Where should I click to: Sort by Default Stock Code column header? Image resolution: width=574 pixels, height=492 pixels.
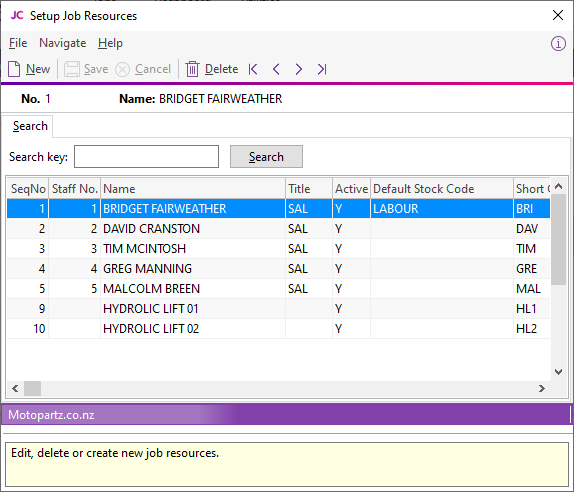[x=442, y=189]
